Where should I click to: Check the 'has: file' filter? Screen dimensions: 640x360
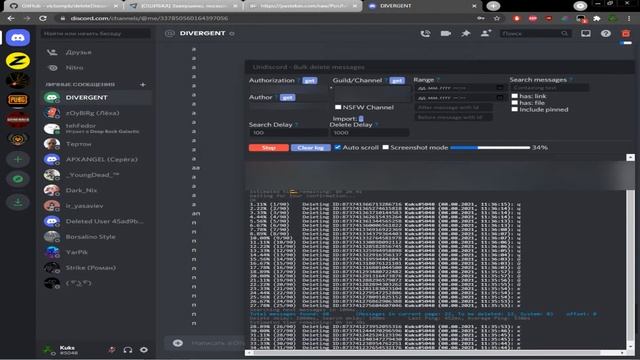tap(515, 102)
